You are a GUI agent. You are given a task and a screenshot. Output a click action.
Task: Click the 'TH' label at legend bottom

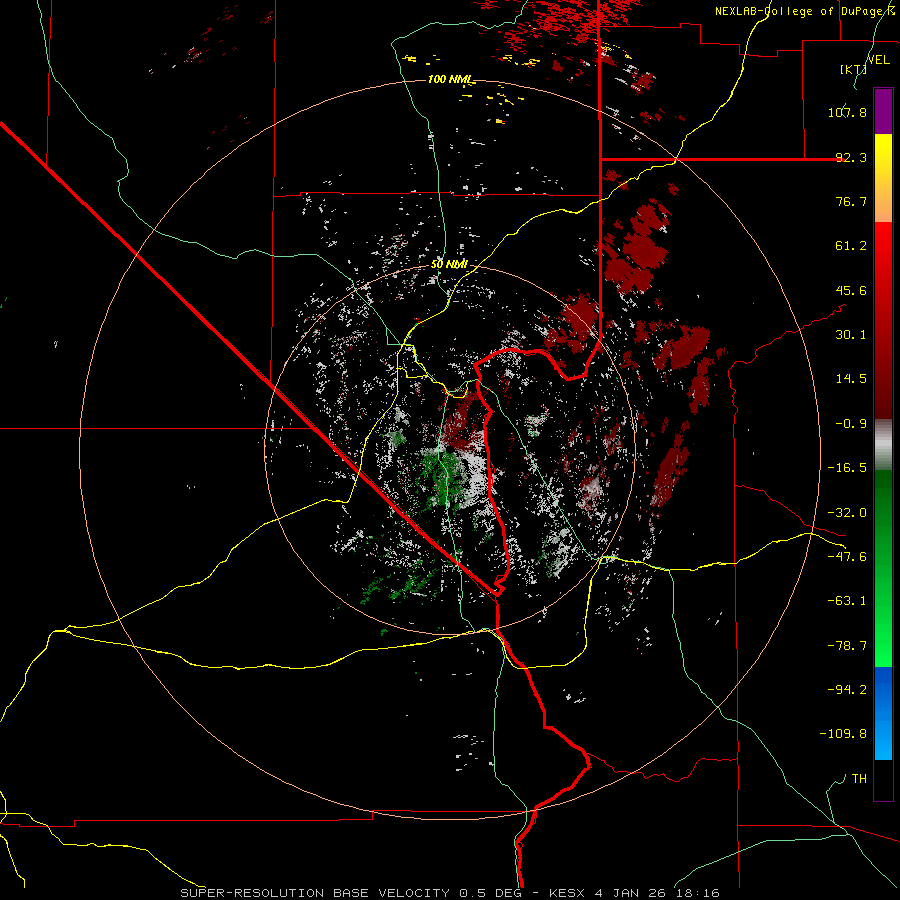(859, 779)
